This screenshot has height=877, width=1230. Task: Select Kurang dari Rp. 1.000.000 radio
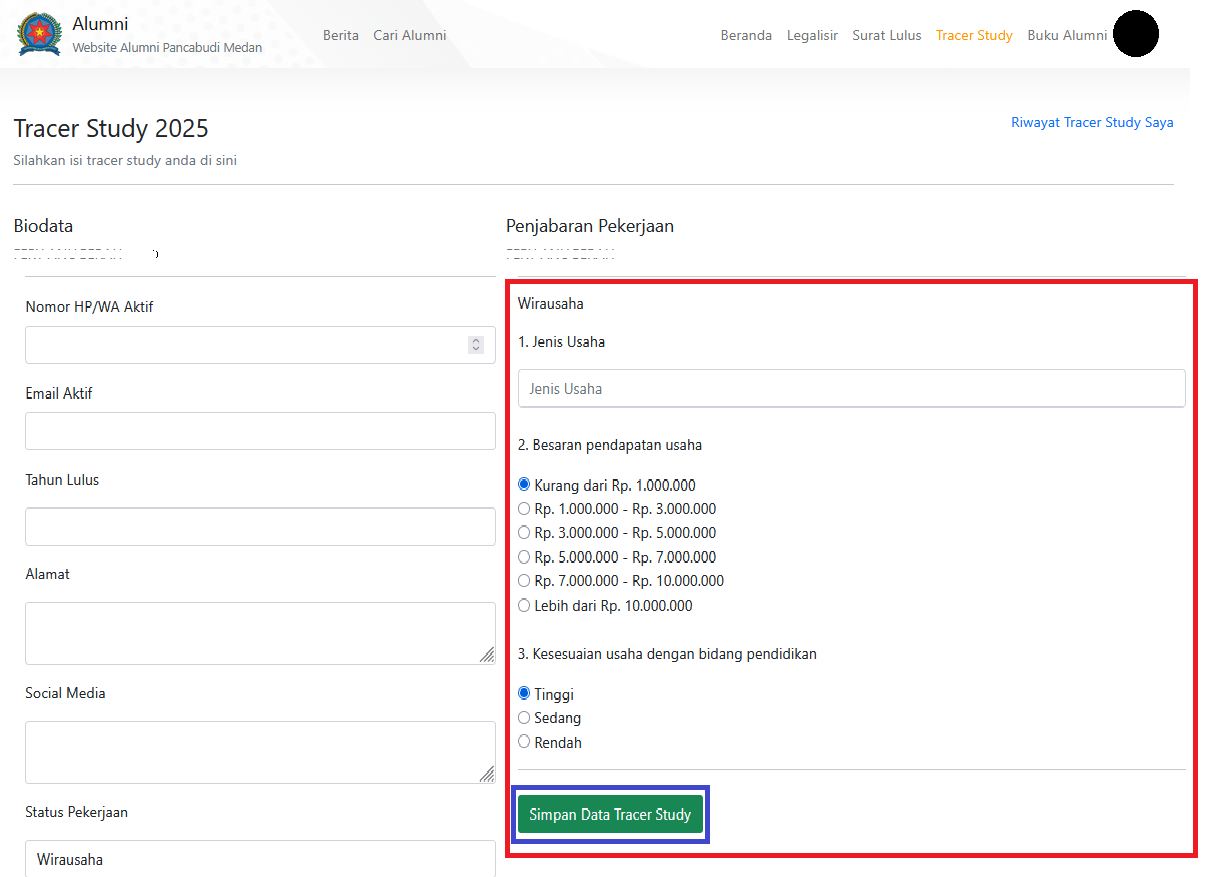pos(524,484)
